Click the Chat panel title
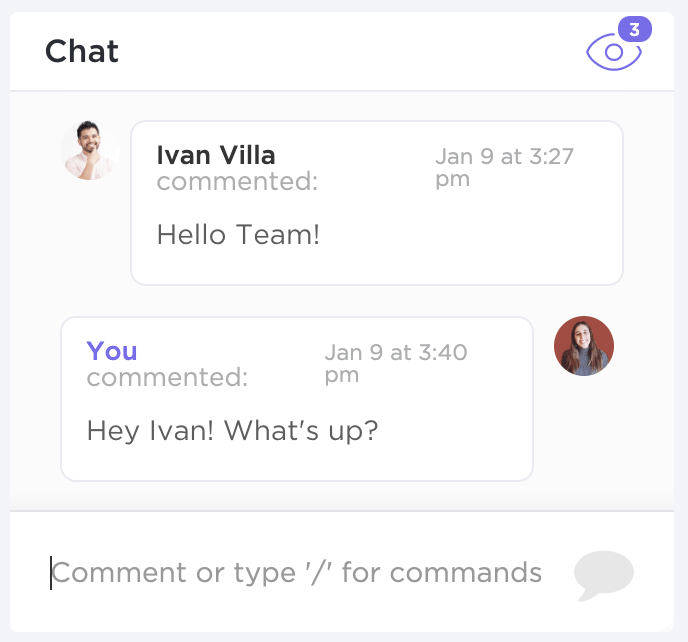 pos(82,51)
